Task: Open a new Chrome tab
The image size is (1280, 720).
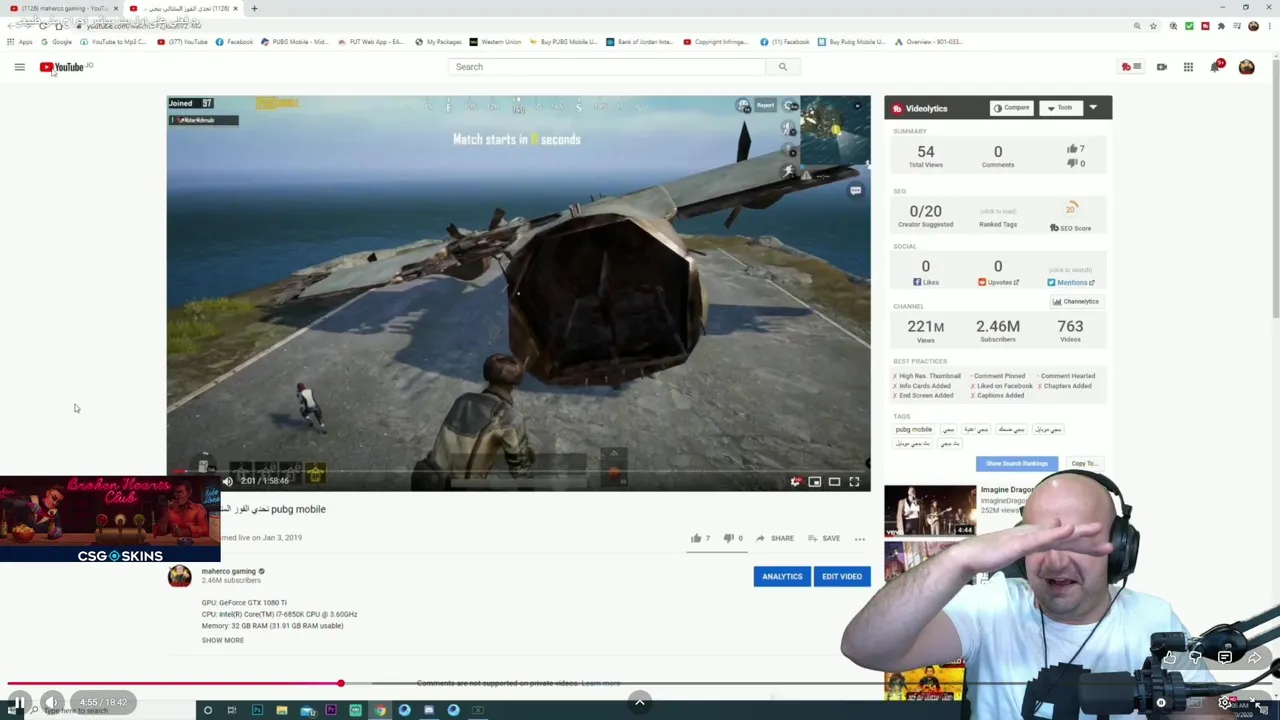Action: coord(254,8)
